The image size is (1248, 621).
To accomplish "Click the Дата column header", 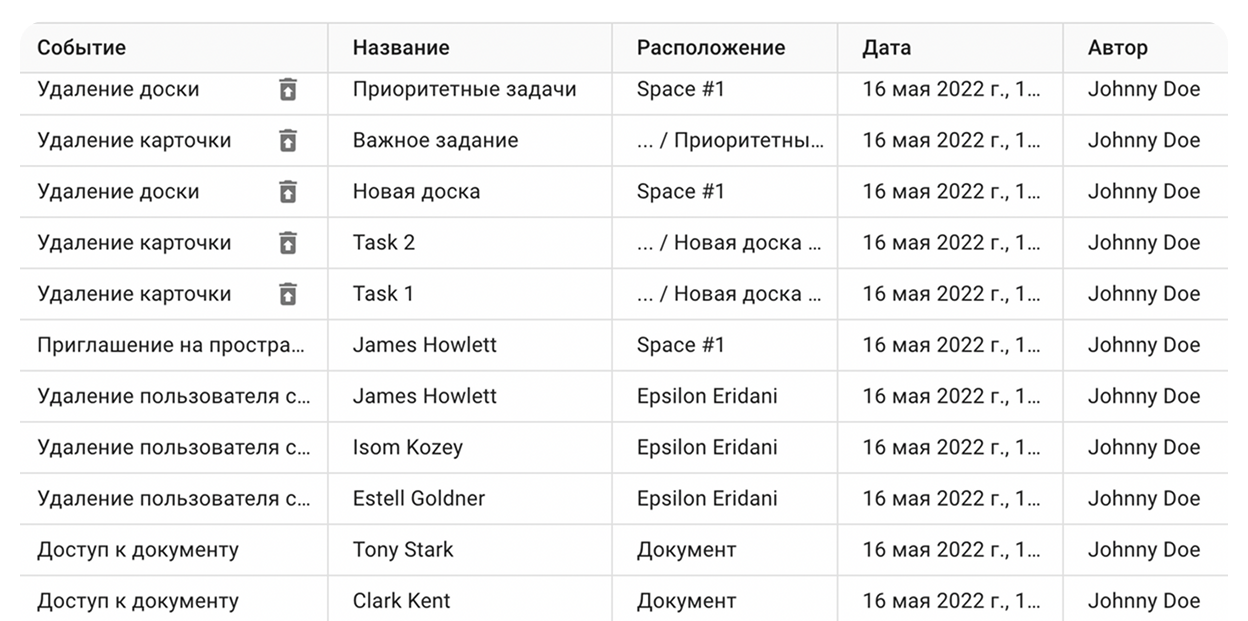I will point(887,47).
